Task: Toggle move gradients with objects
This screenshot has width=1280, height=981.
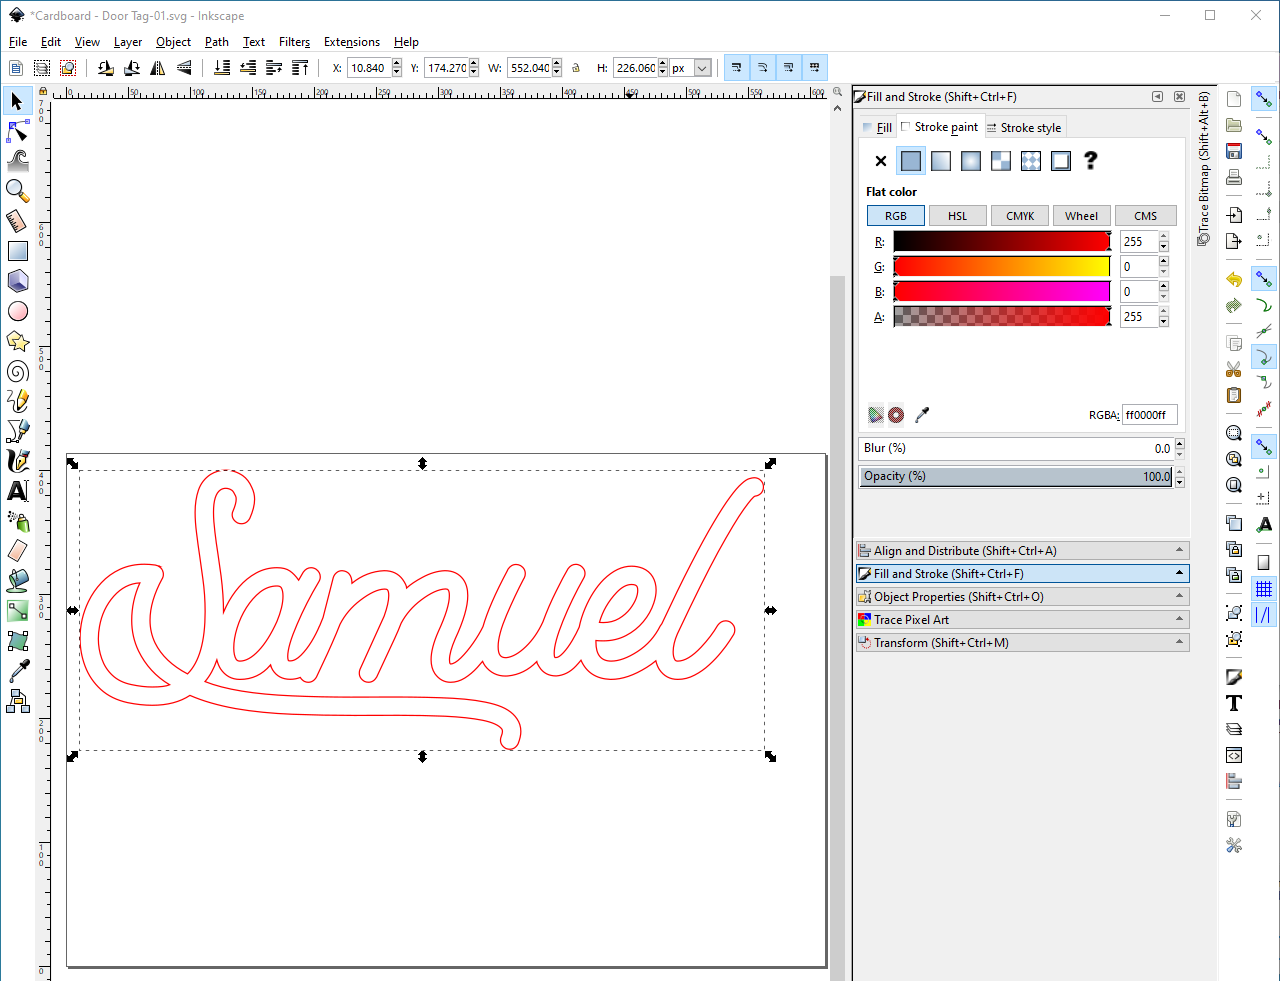Action: (x=789, y=68)
